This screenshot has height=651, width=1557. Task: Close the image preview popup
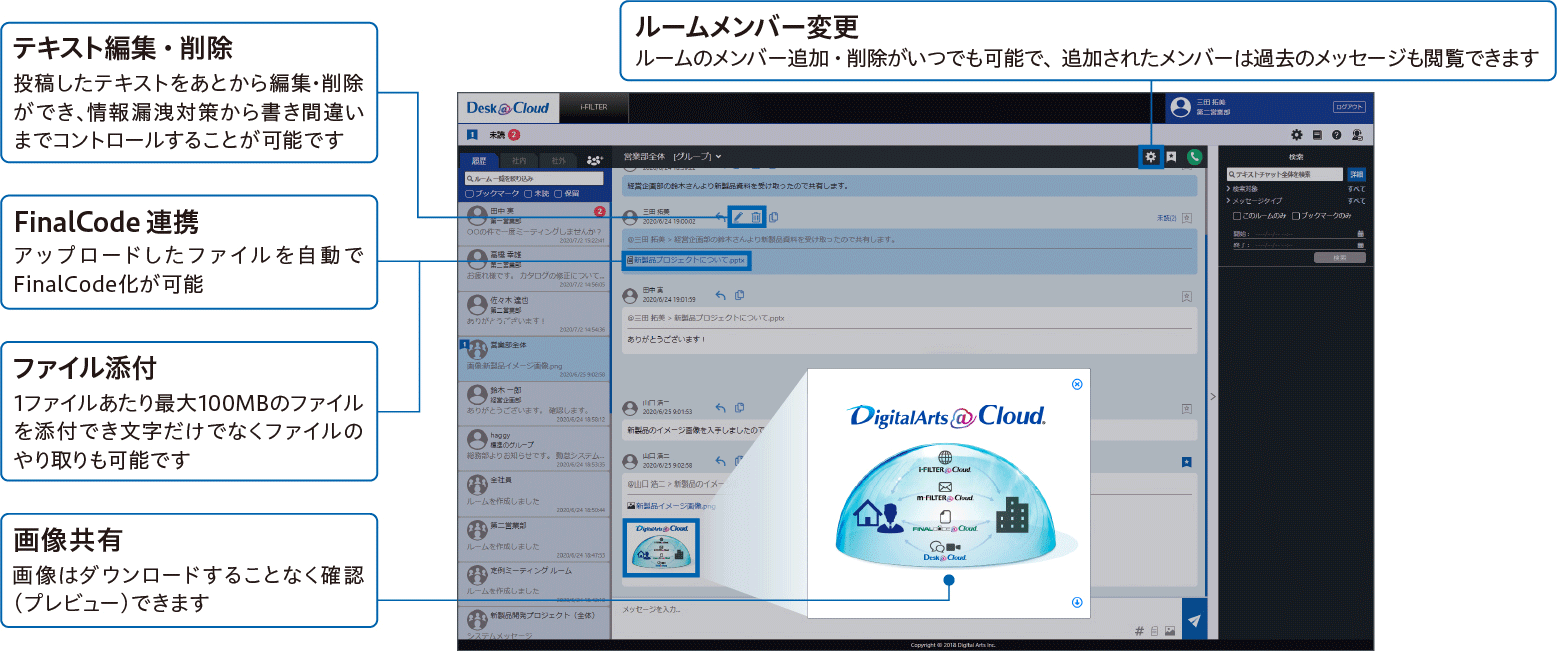[1077, 384]
